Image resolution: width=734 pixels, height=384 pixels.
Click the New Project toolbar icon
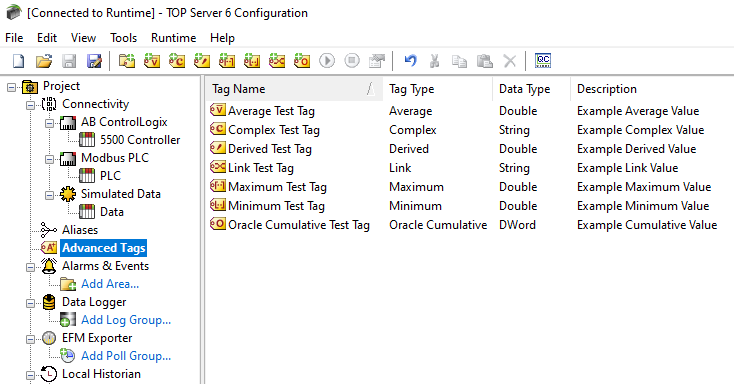19,61
